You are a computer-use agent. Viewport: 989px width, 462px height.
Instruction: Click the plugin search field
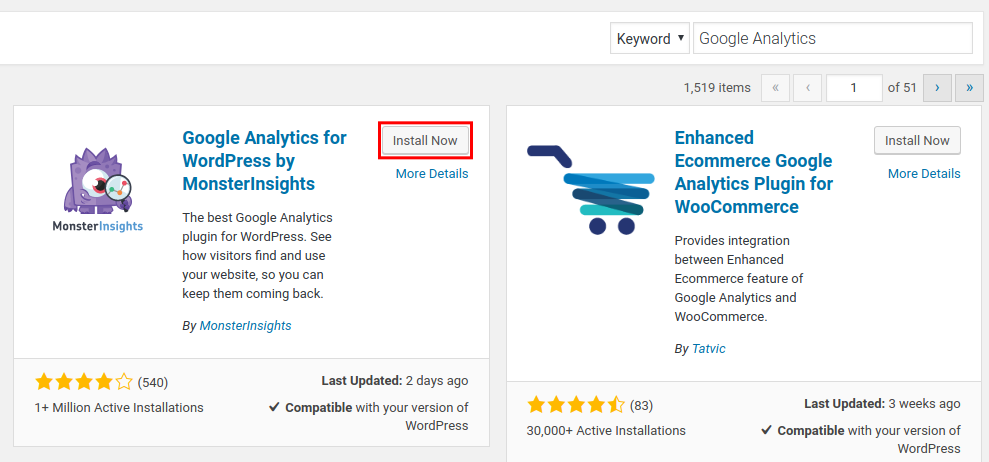click(x=832, y=39)
